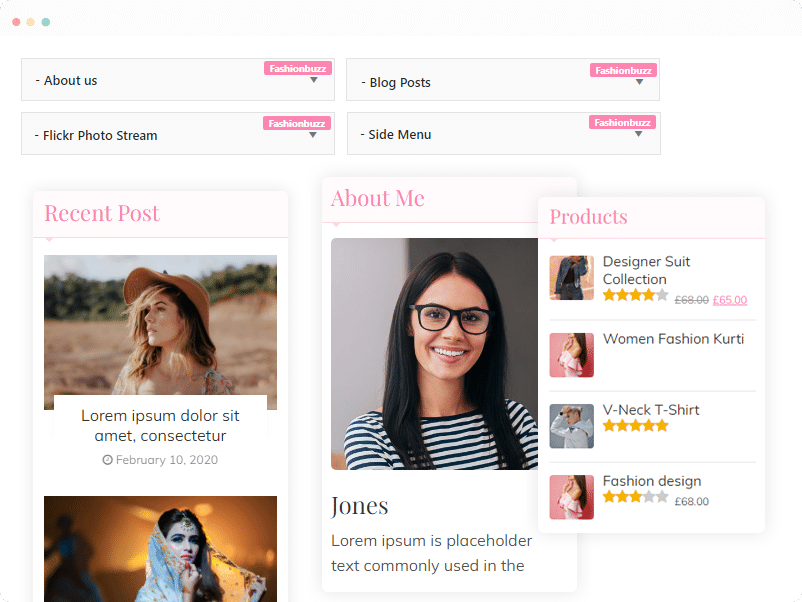Expand the Blog Posts widget dropdown arrow
802x602 pixels.
click(639, 82)
